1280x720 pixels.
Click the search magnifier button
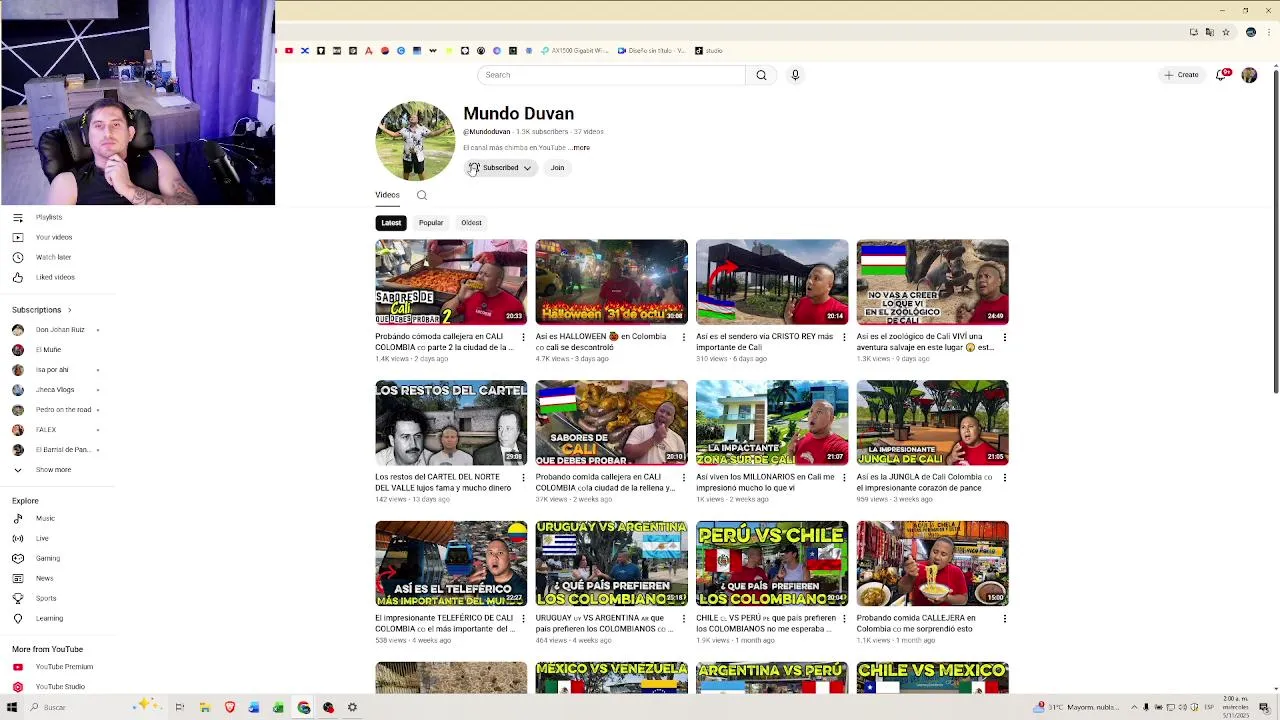tap(761, 75)
